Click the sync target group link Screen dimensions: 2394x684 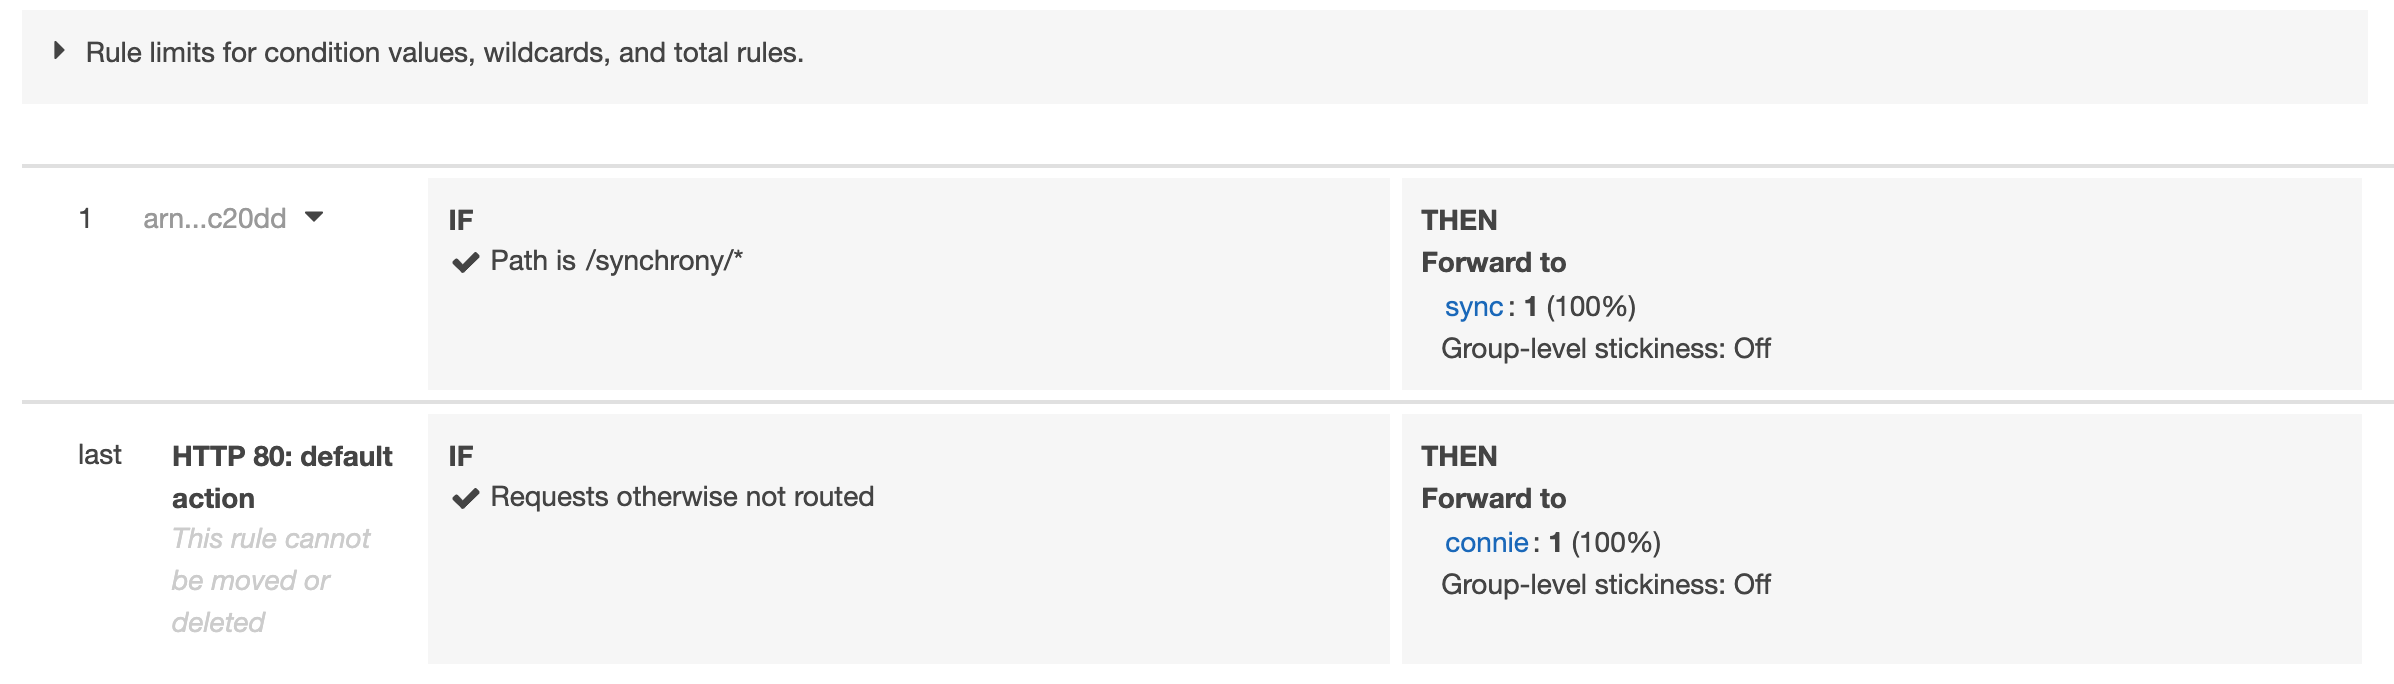coord(1473,307)
